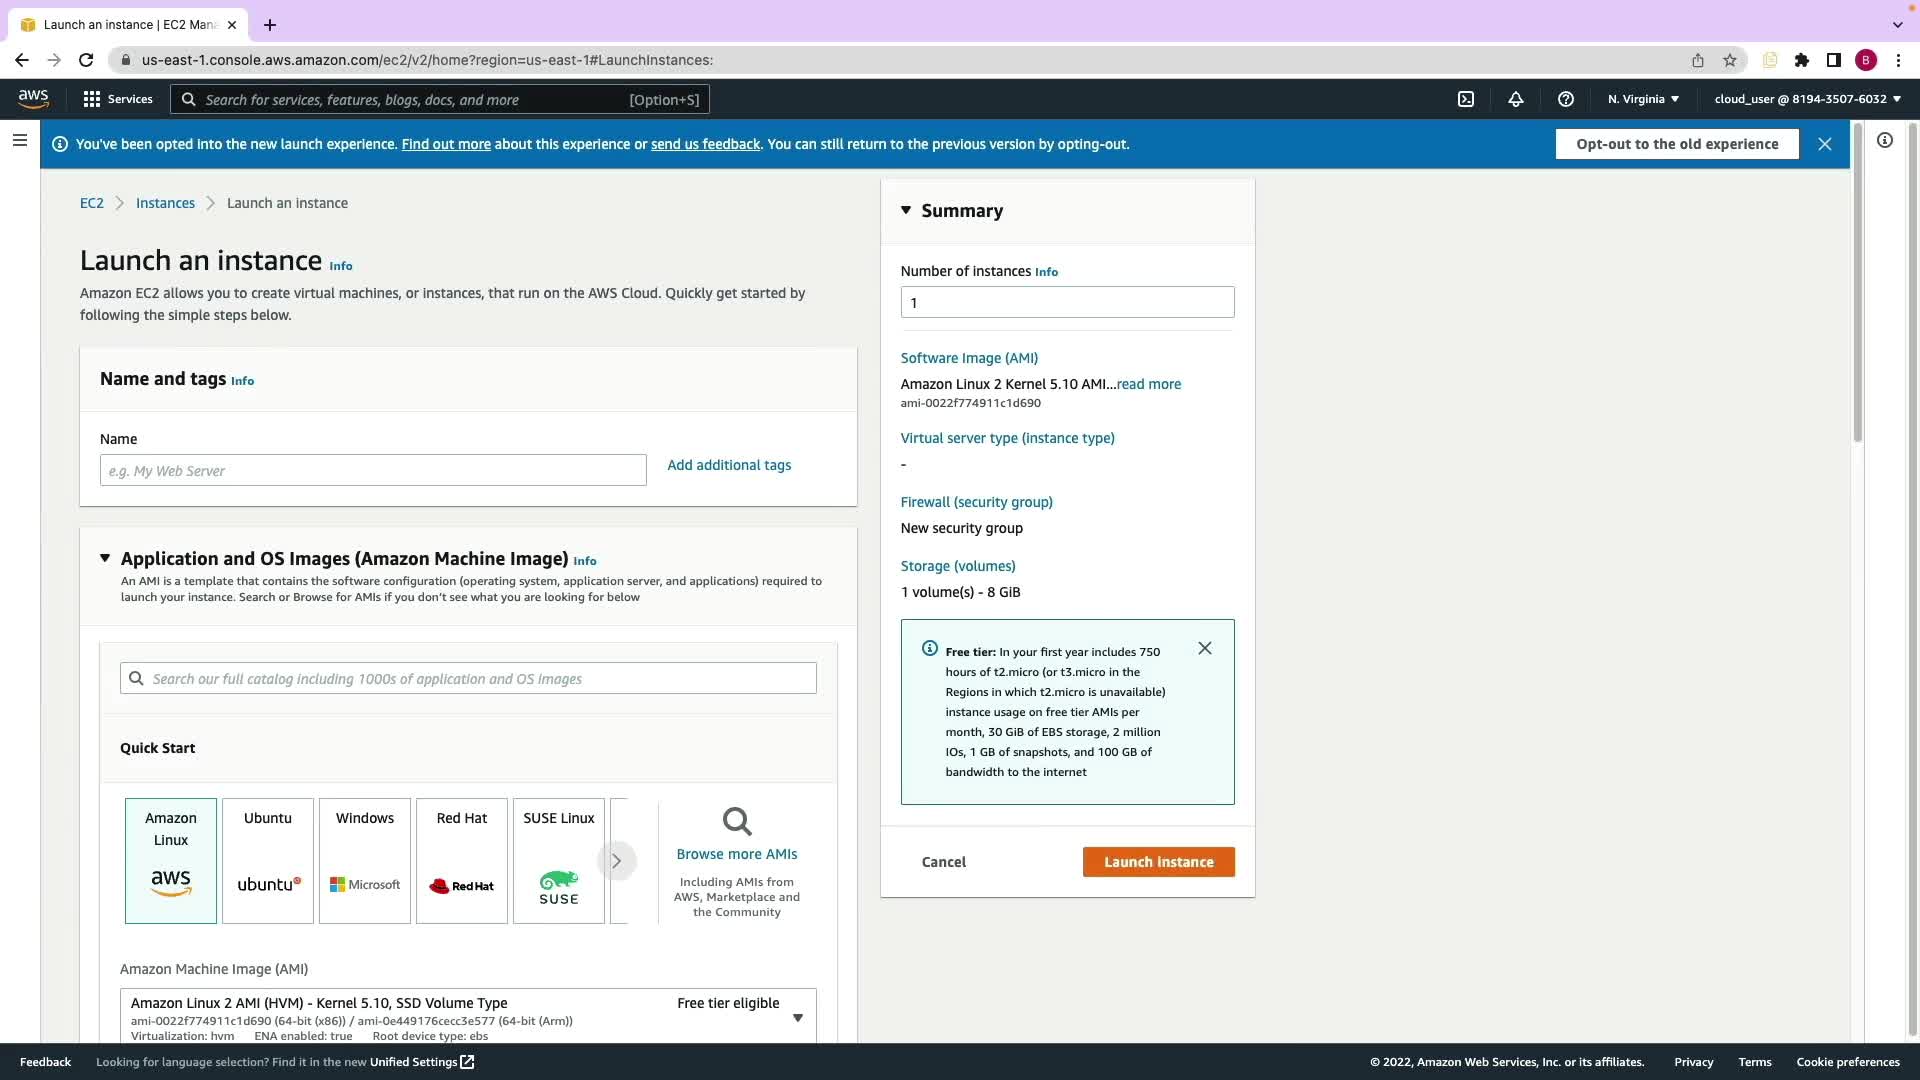Open the left navigation hamburger menu
Screen dimensions: 1920x1080
point(20,141)
